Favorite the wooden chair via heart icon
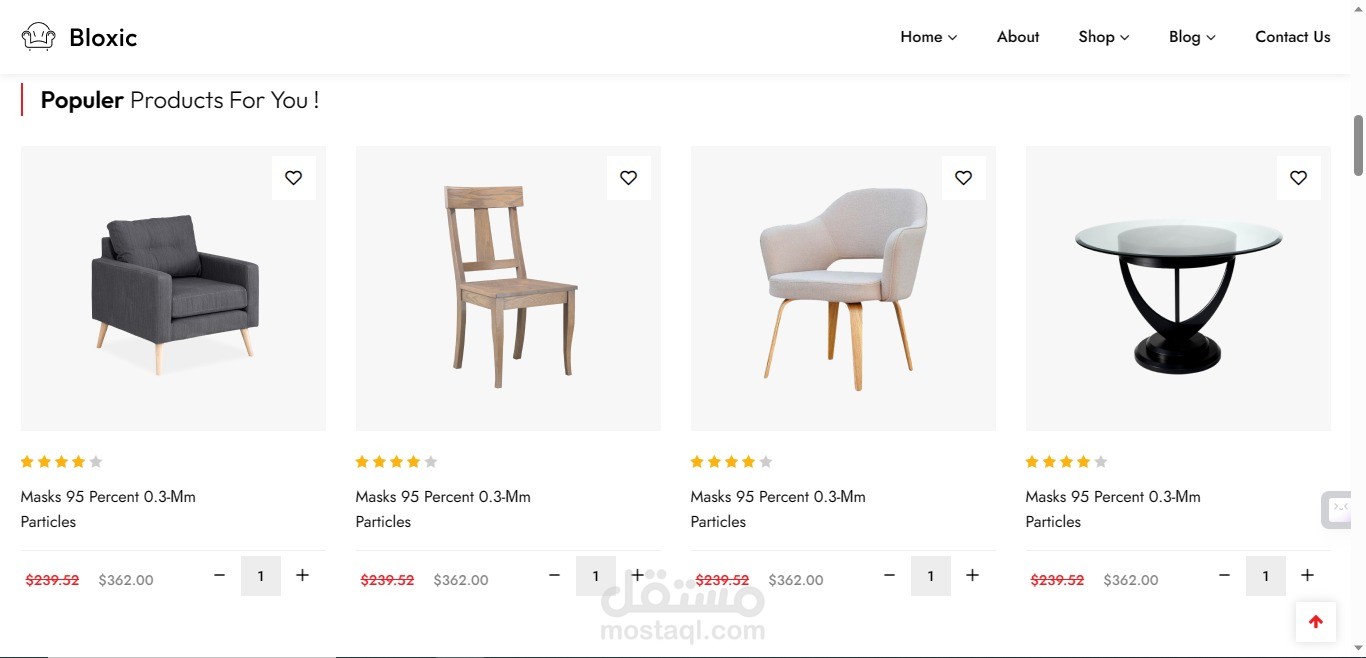 click(x=628, y=178)
